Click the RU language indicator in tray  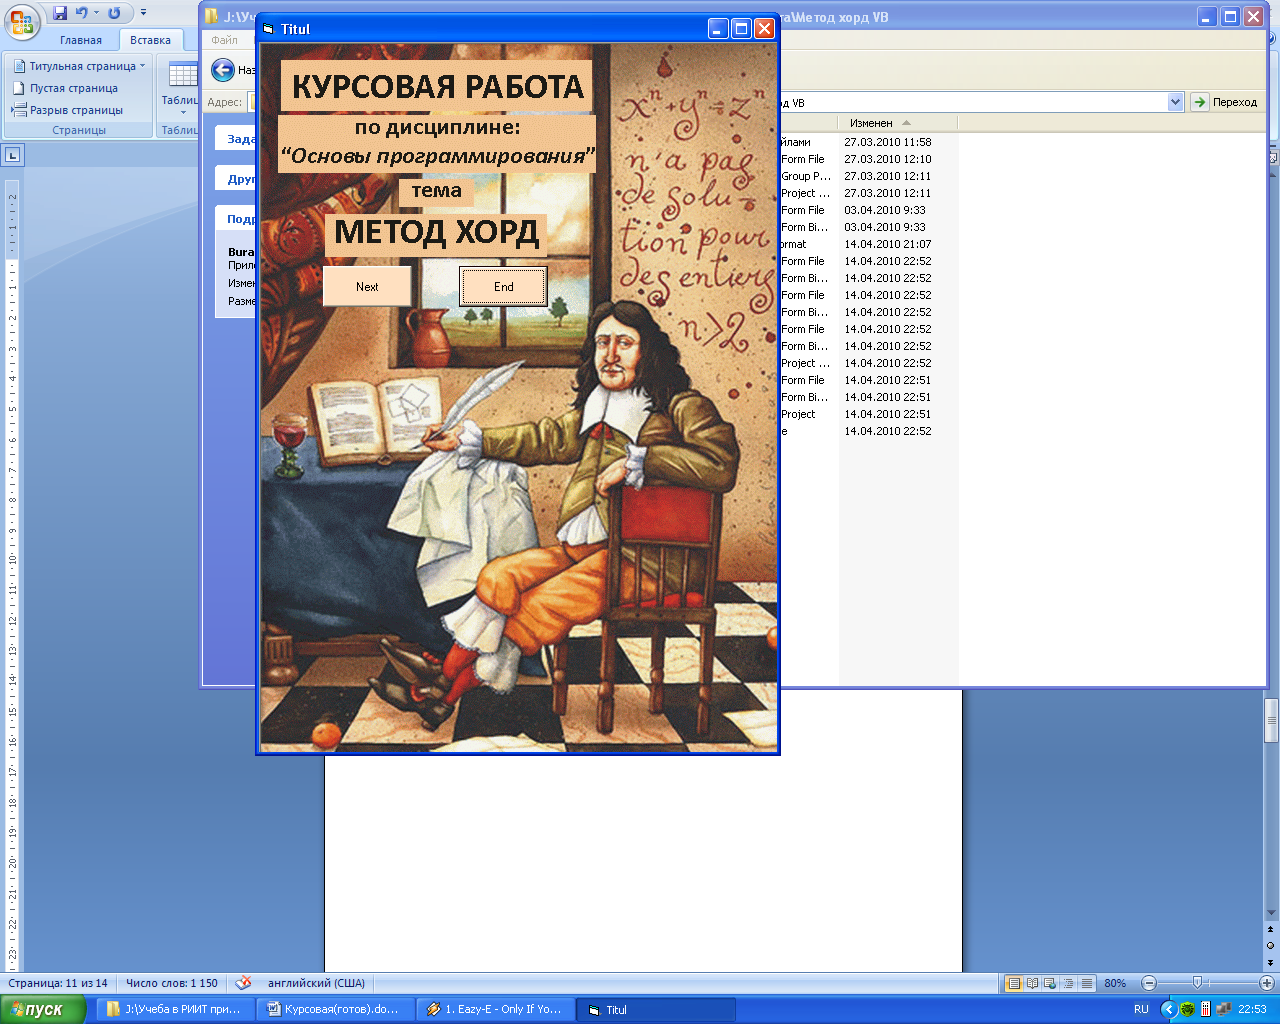pyautogui.click(x=1141, y=1009)
